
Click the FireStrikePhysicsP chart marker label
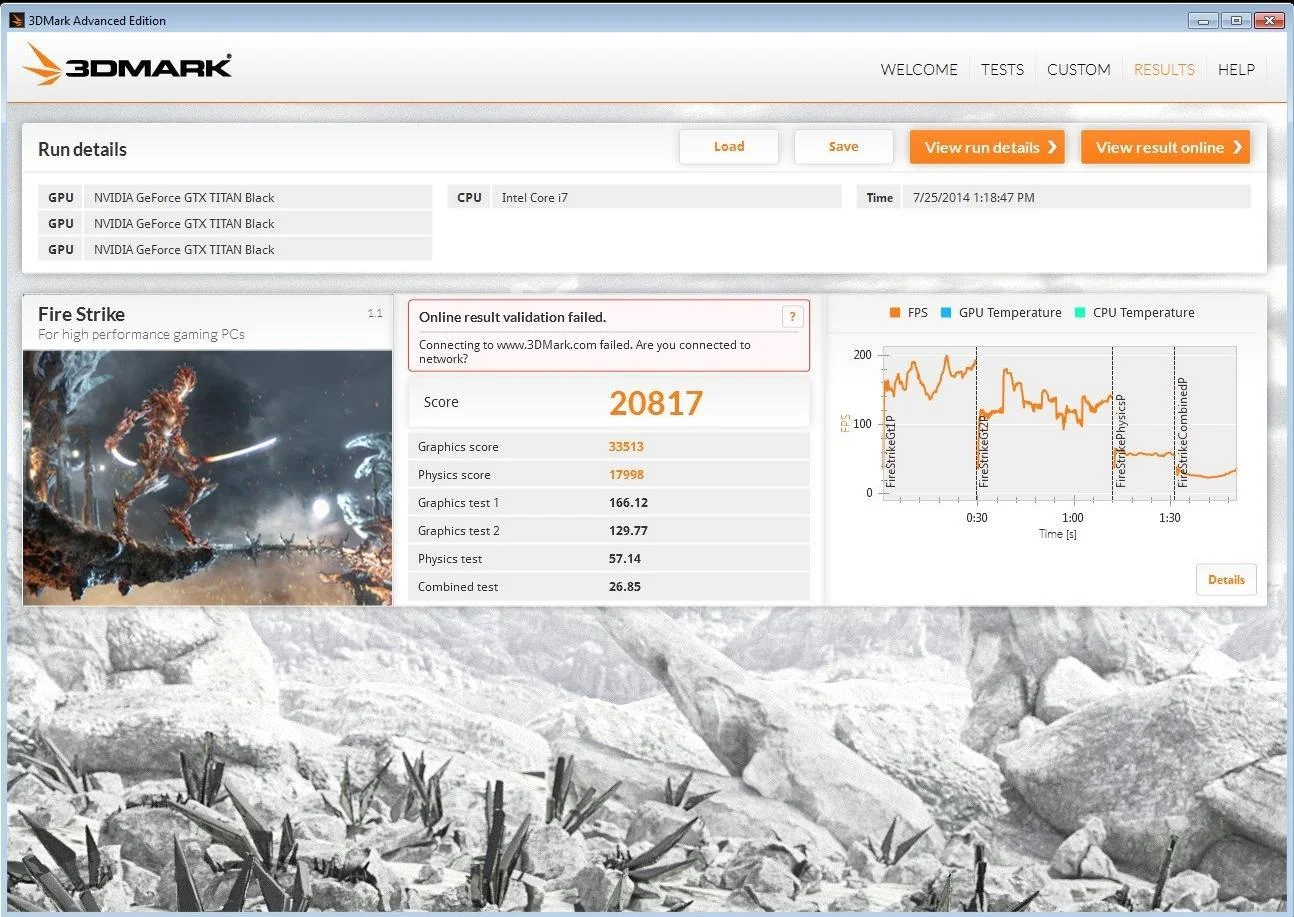(1121, 440)
